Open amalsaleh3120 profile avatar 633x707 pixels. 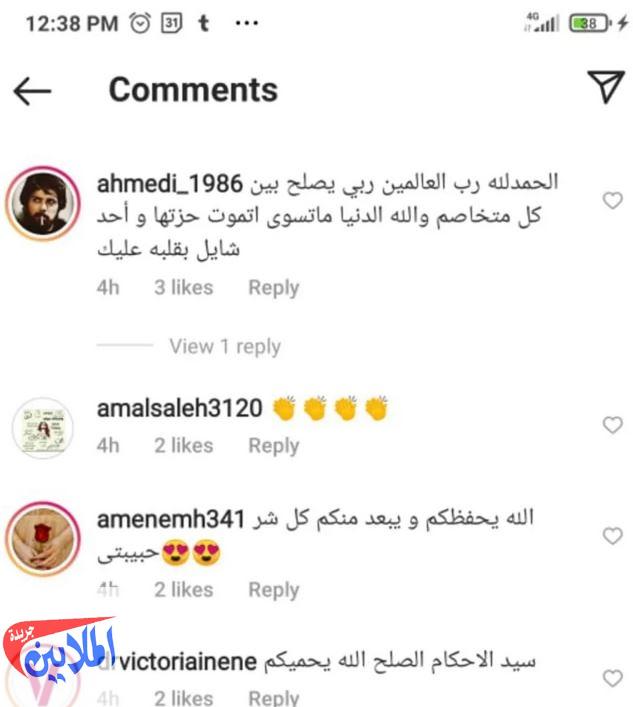click(x=43, y=428)
